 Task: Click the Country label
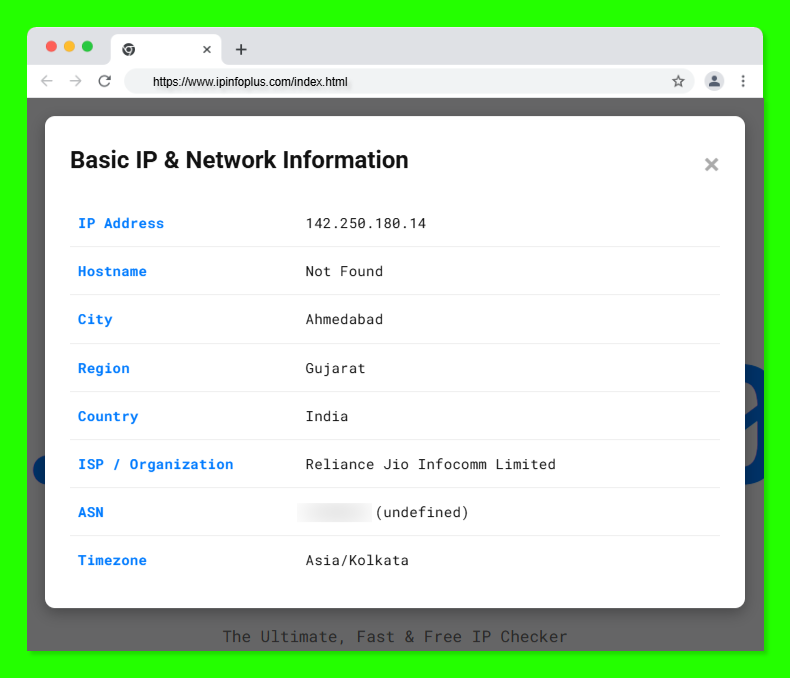click(108, 416)
